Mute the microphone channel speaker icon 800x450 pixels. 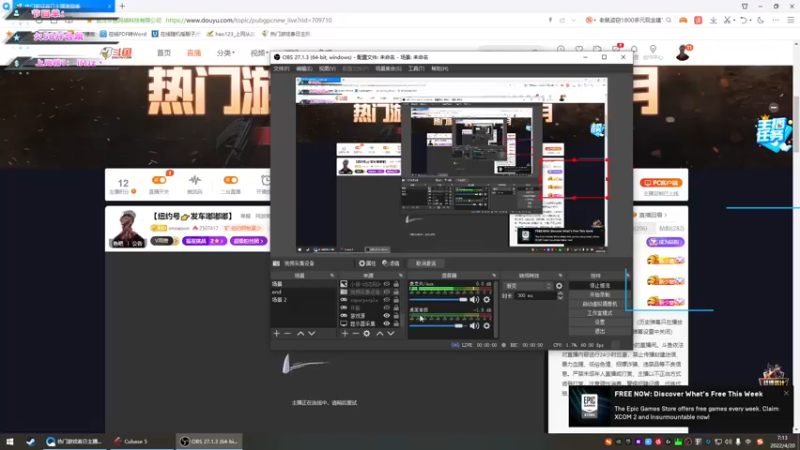(474, 299)
